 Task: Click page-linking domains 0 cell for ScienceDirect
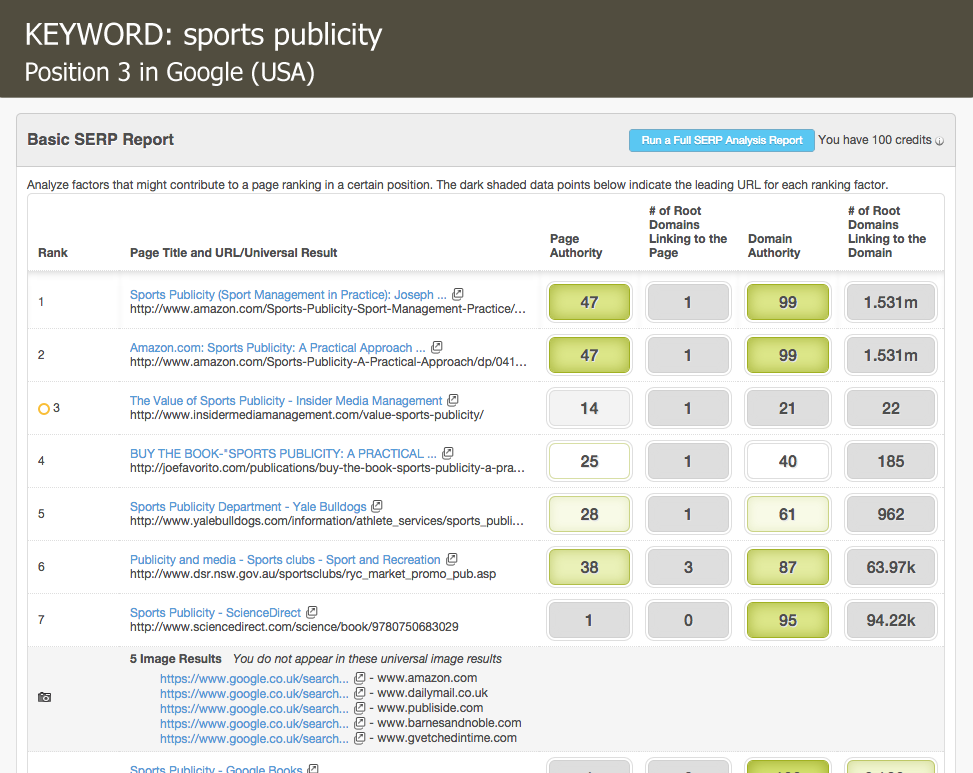(688, 620)
